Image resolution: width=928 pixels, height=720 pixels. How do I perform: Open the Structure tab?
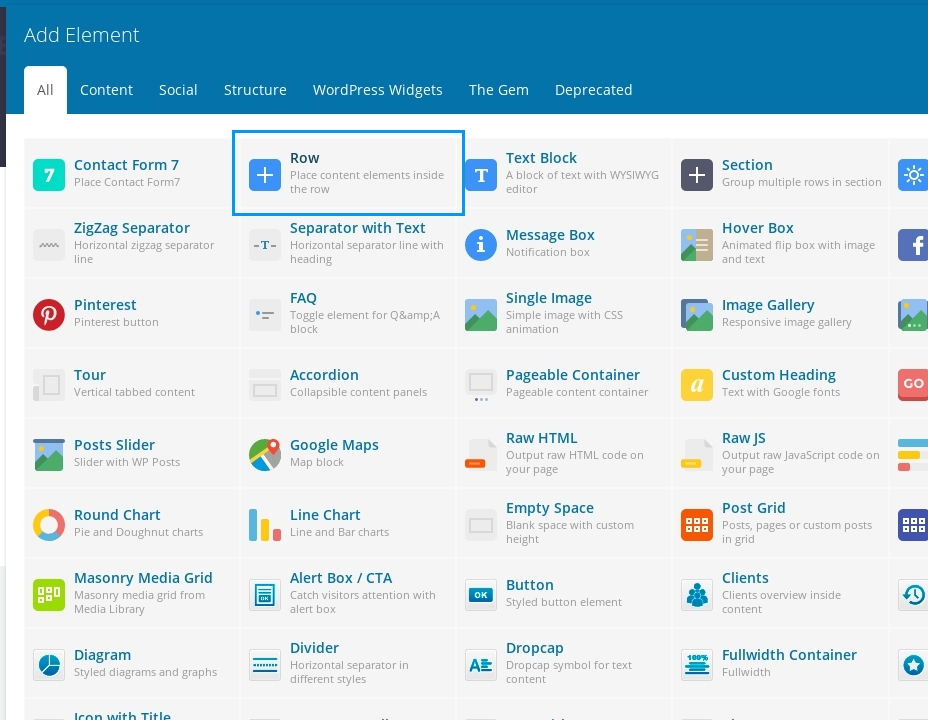pyautogui.click(x=255, y=90)
